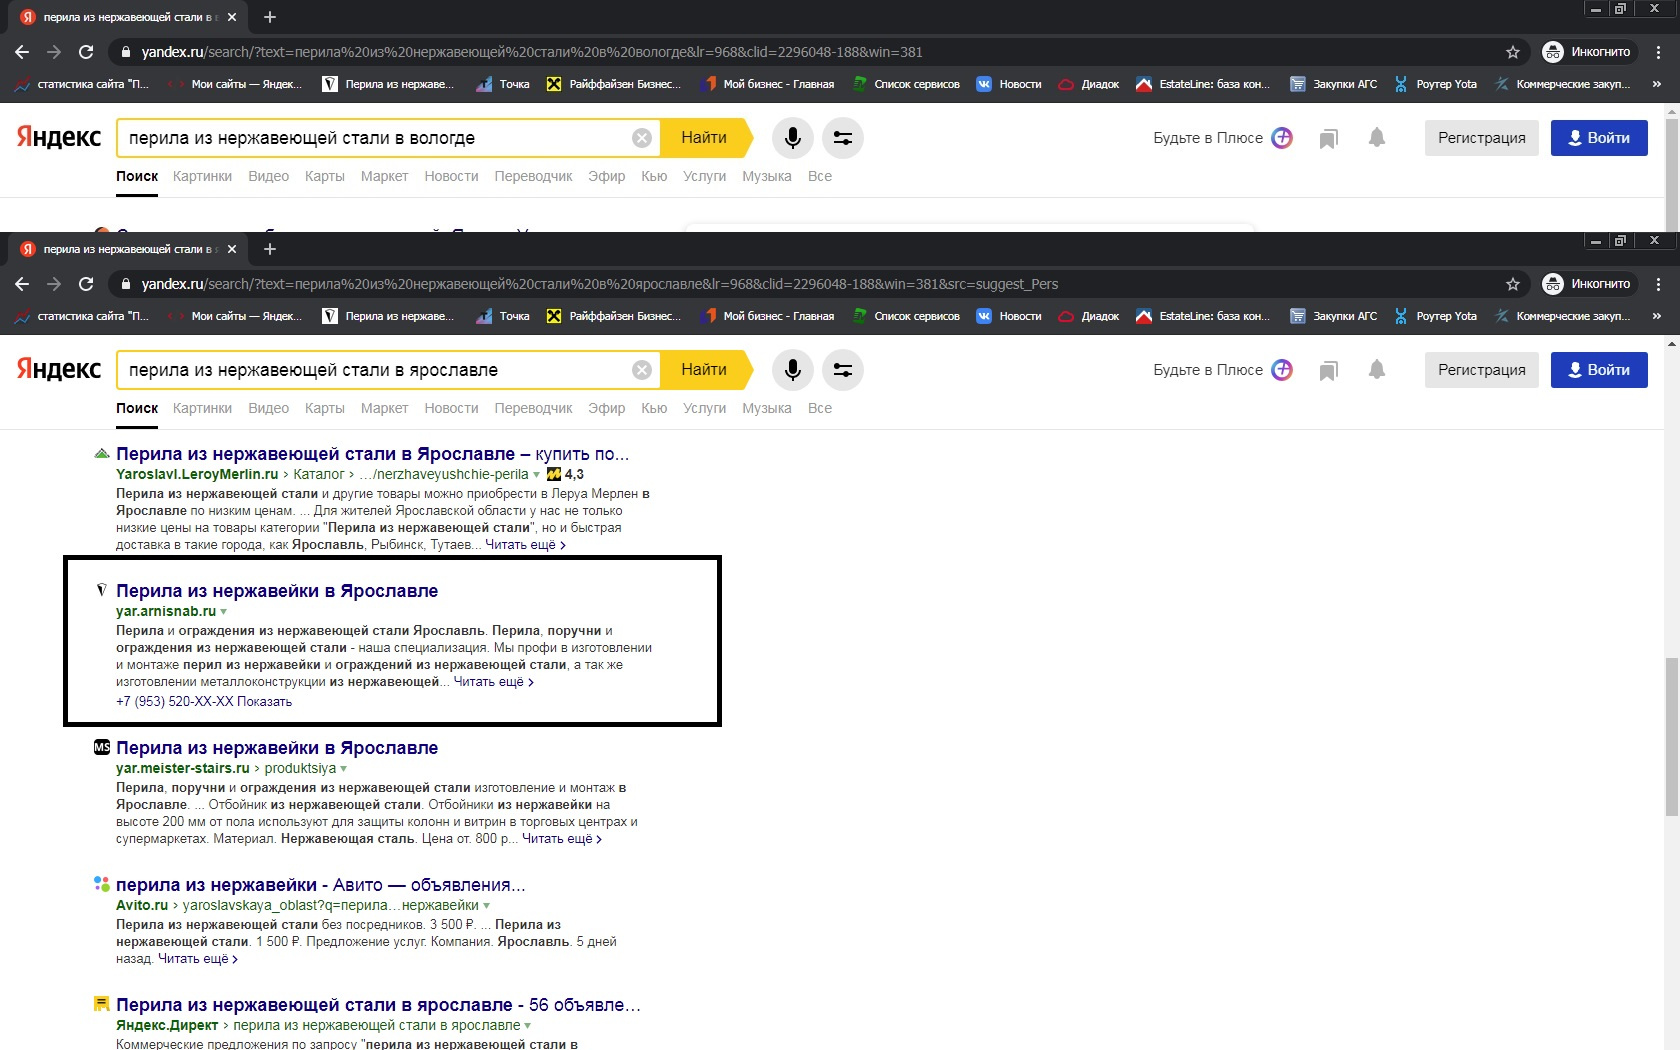The image size is (1680, 1050).
Task: Show hidden bookmarks overflow in the Вологда window
Action: (x=1657, y=84)
